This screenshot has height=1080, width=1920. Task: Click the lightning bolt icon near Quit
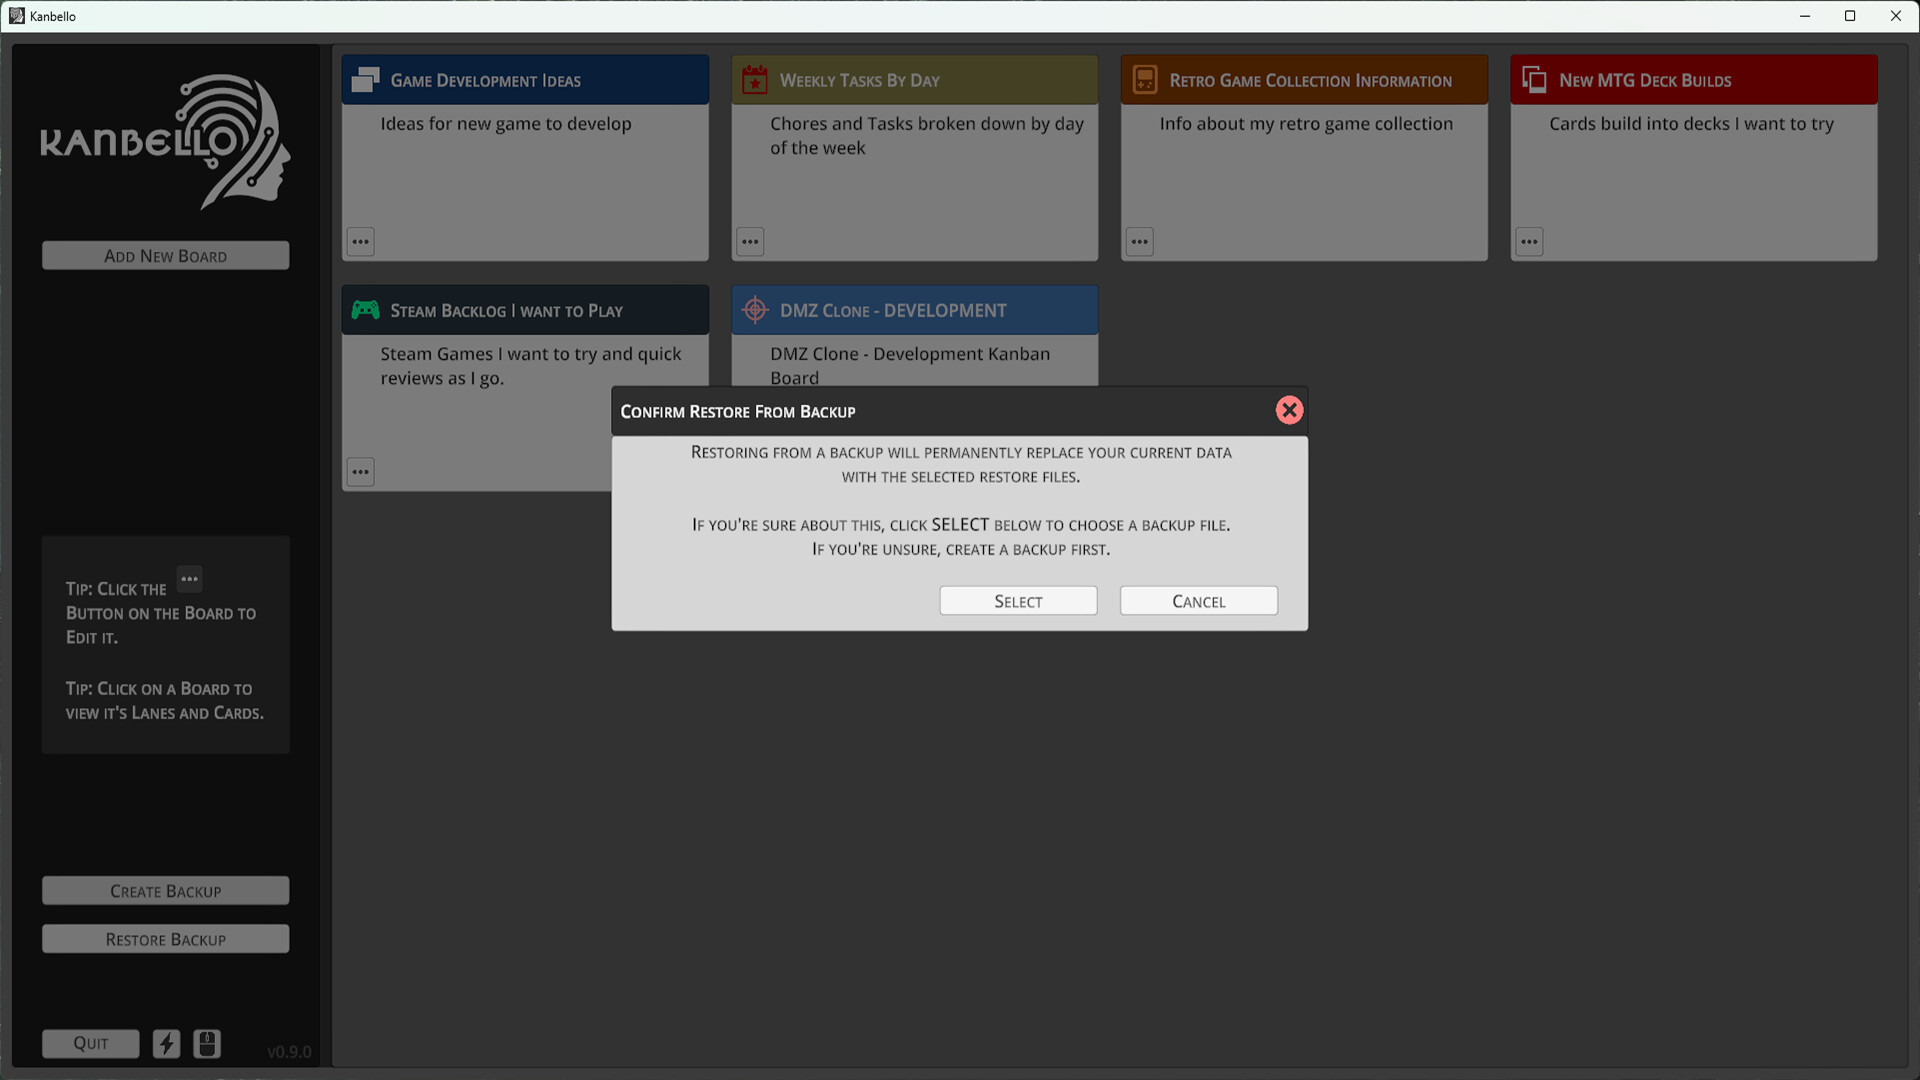pyautogui.click(x=166, y=1043)
